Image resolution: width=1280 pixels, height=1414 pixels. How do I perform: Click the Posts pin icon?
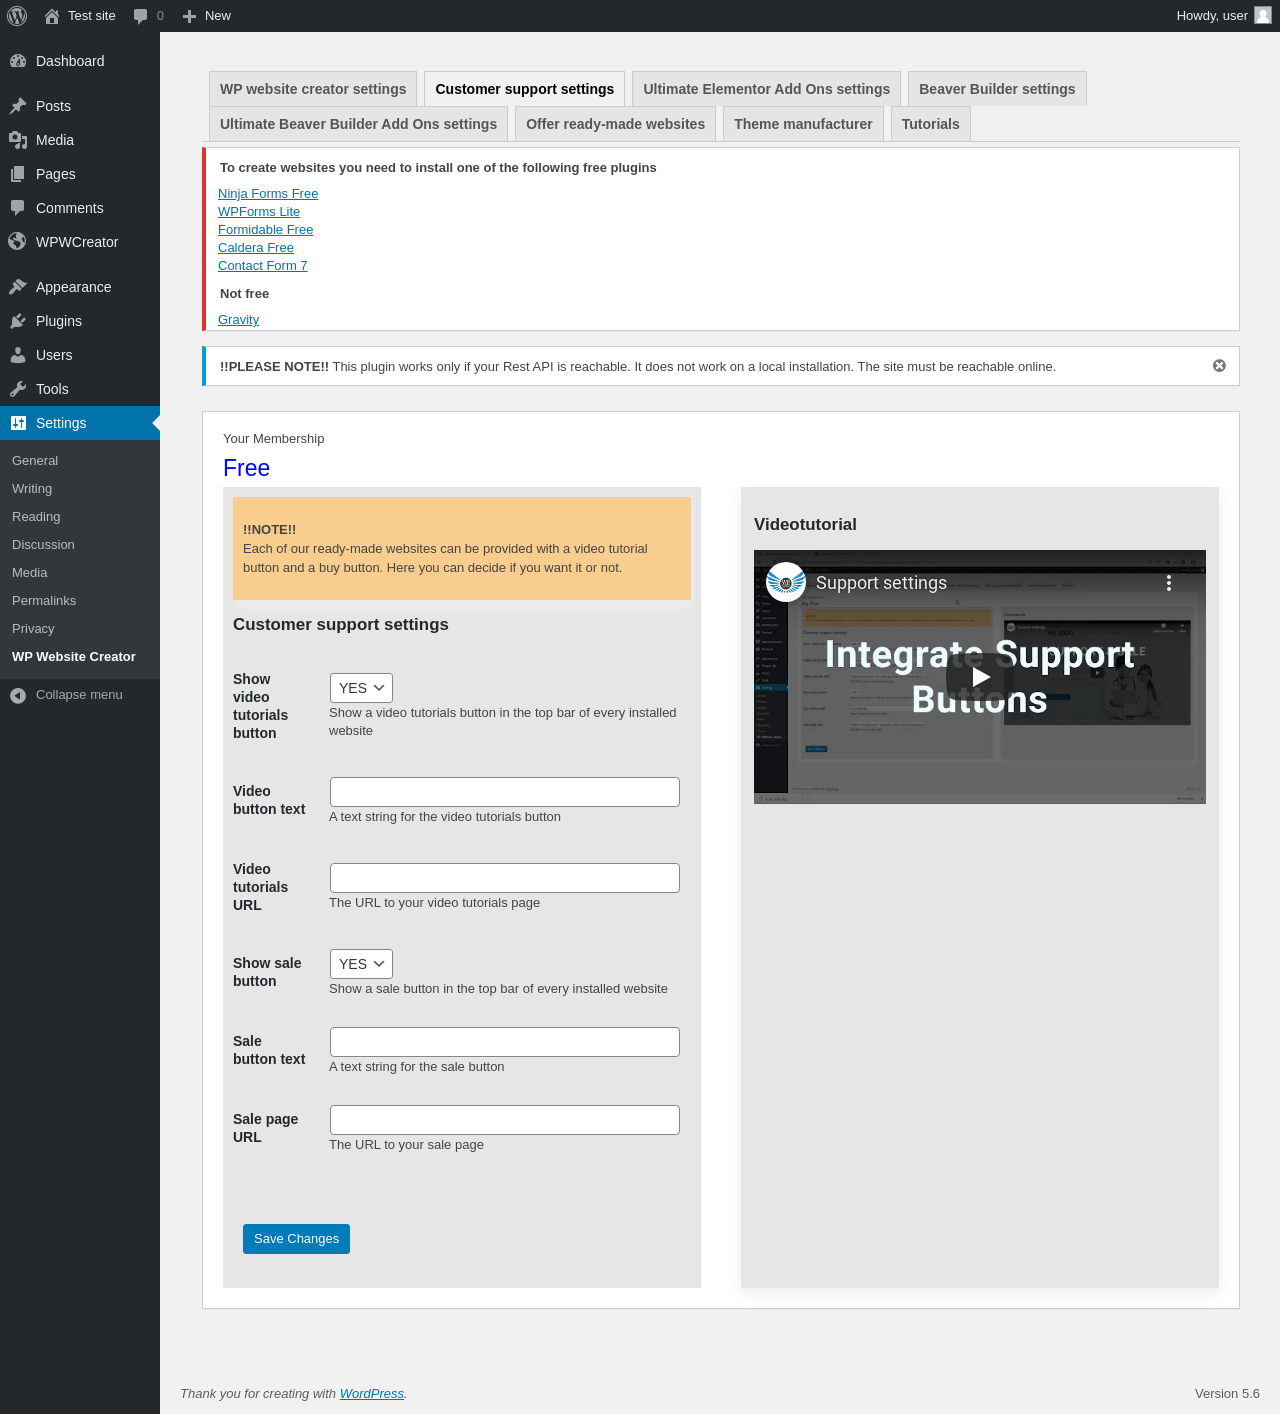click(x=18, y=106)
